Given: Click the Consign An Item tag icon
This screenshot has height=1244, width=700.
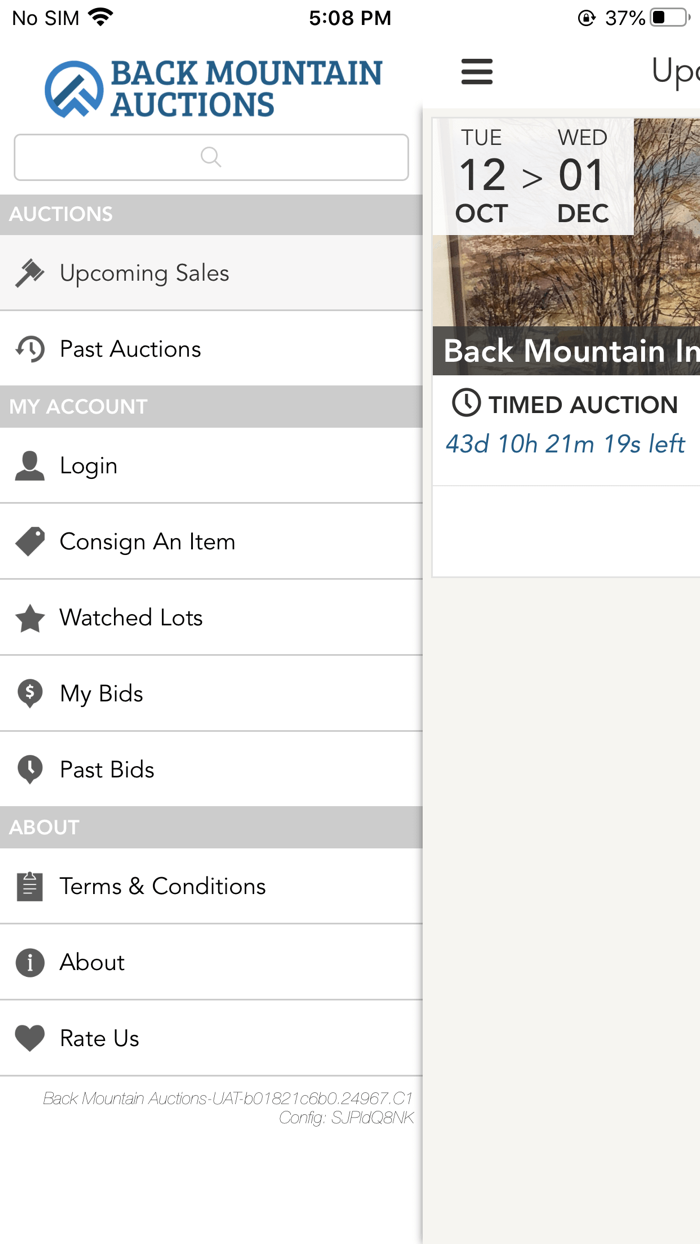Looking at the screenshot, I should (30, 541).
